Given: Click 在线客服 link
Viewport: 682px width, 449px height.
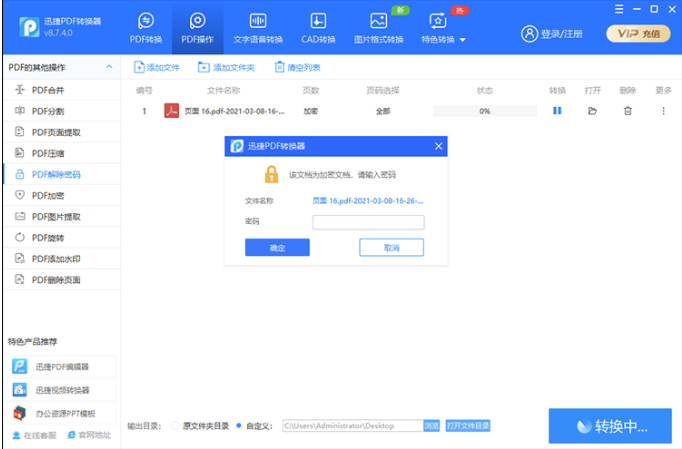Looking at the screenshot, I should click(x=35, y=435).
